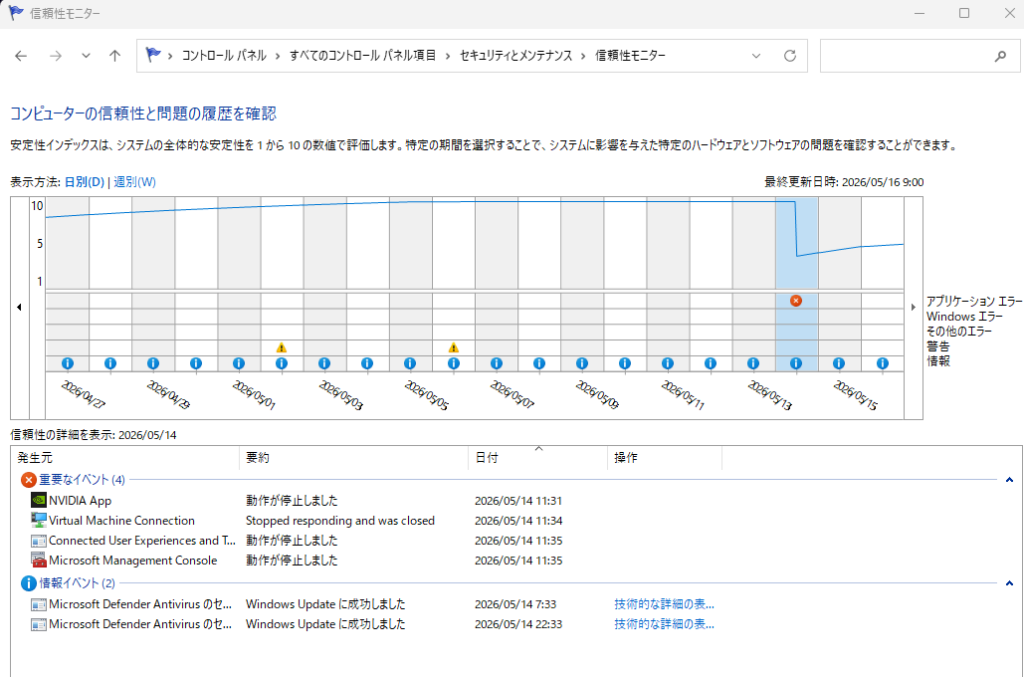Move the chart forward with the right arrow
Viewport: 1024px width, 677px height.
(913, 307)
